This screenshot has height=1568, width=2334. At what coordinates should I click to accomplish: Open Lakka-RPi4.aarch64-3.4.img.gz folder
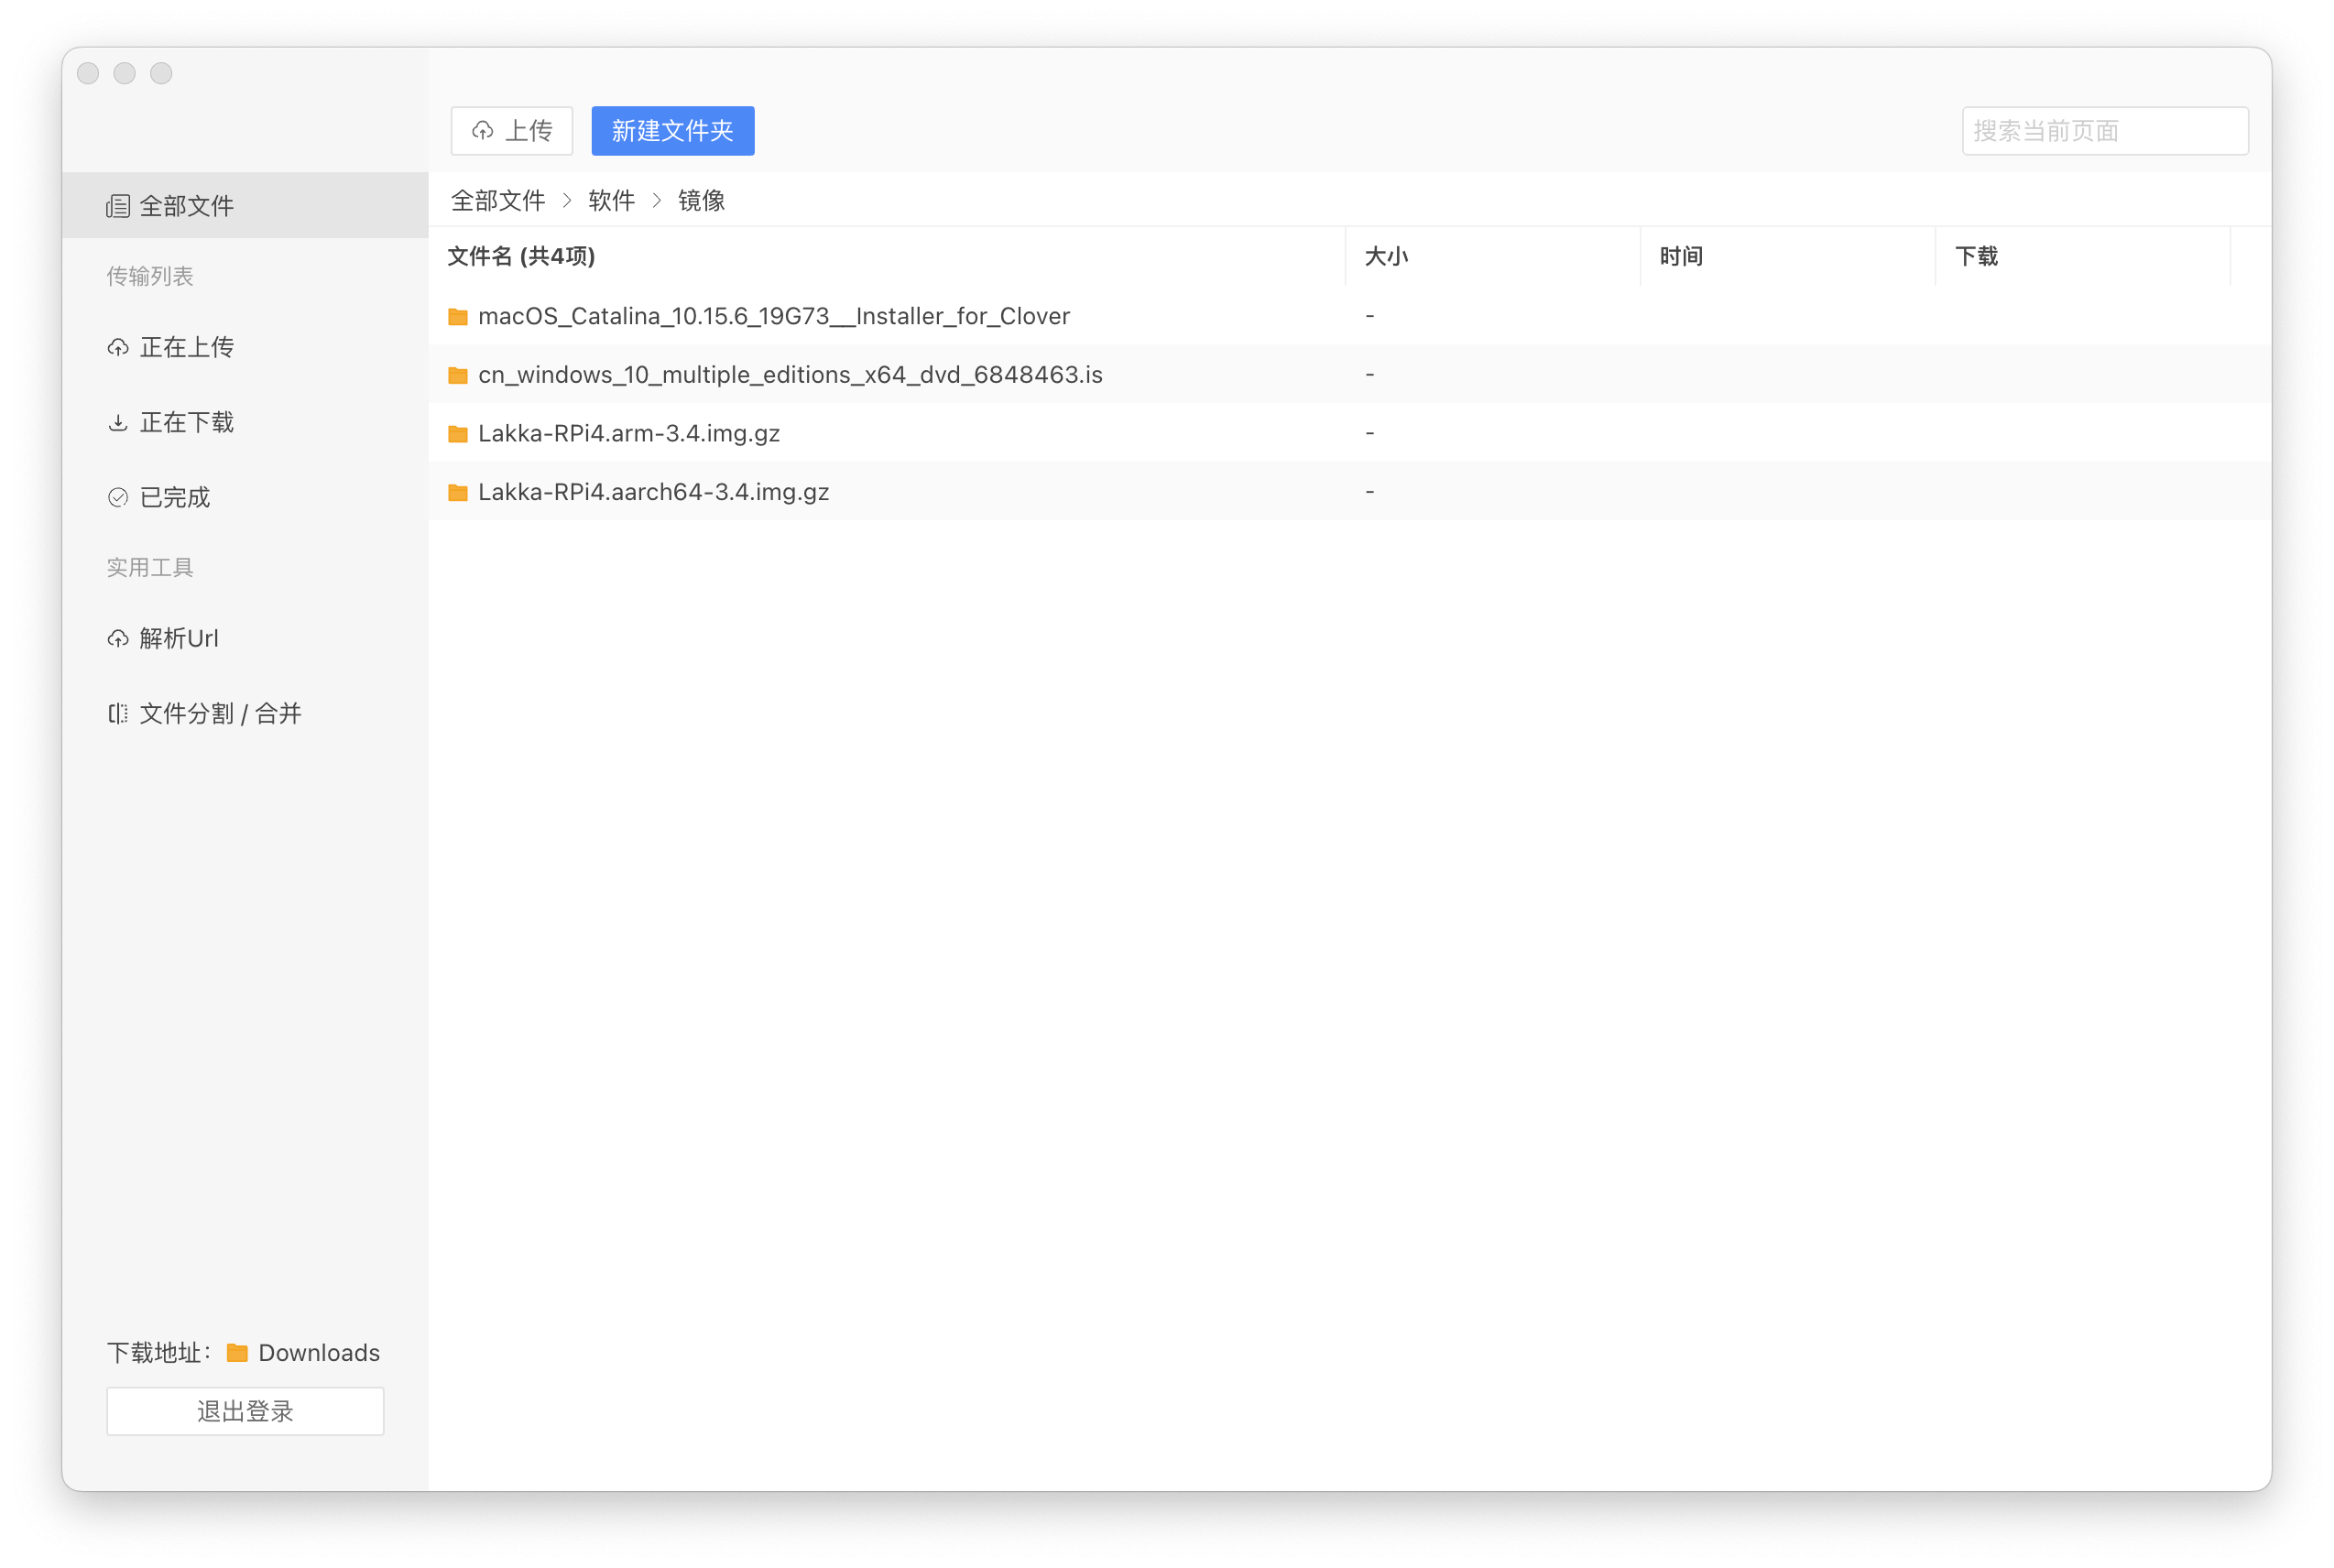coord(653,492)
